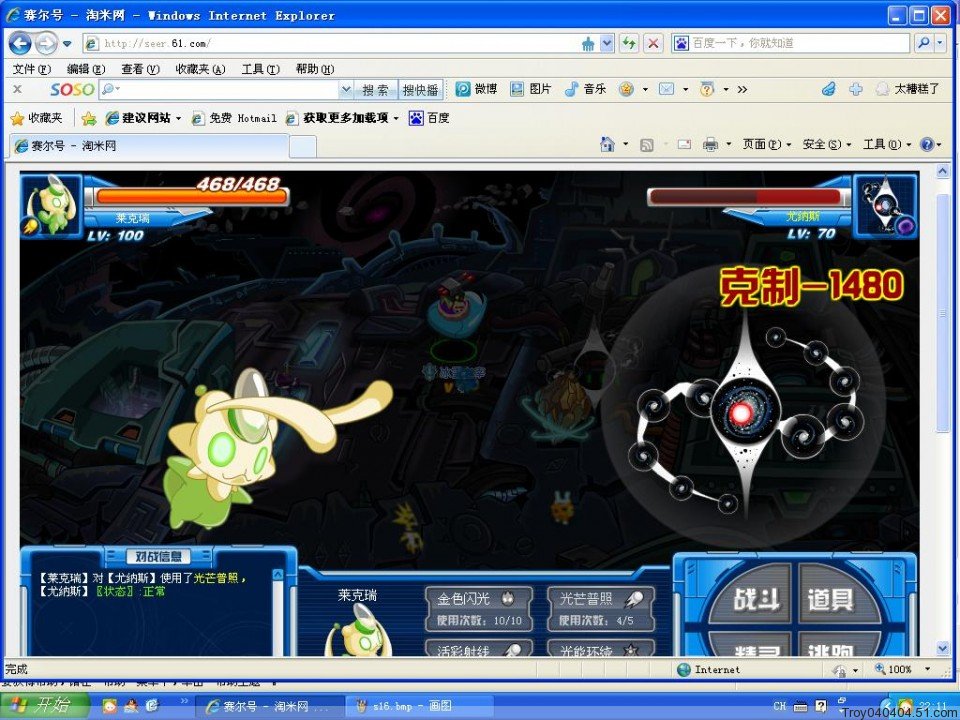Open the 查看(V) menu
Screen dimensions: 960x720
(x=140, y=69)
